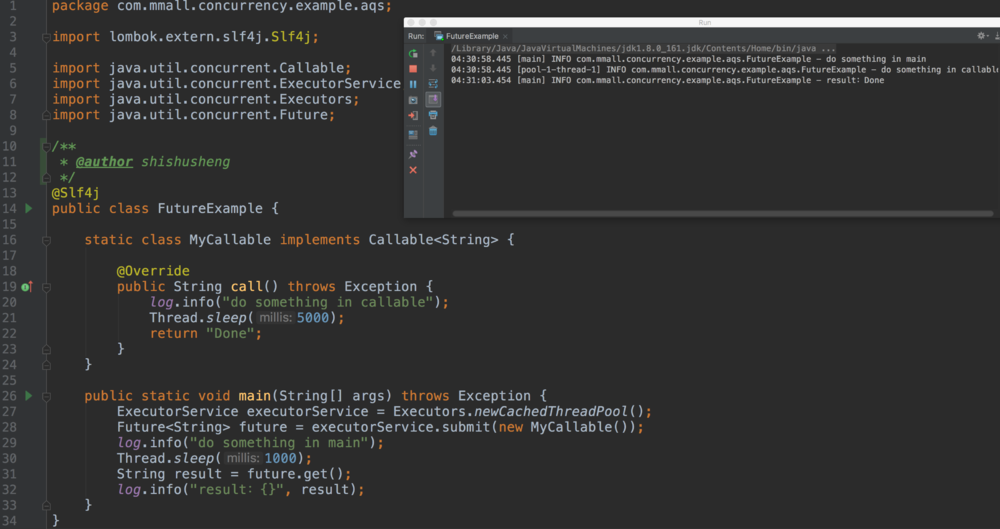The height and width of the screenshot is (529, 1000).
Task: Click the @Override annotation
Action: point(152,271)
